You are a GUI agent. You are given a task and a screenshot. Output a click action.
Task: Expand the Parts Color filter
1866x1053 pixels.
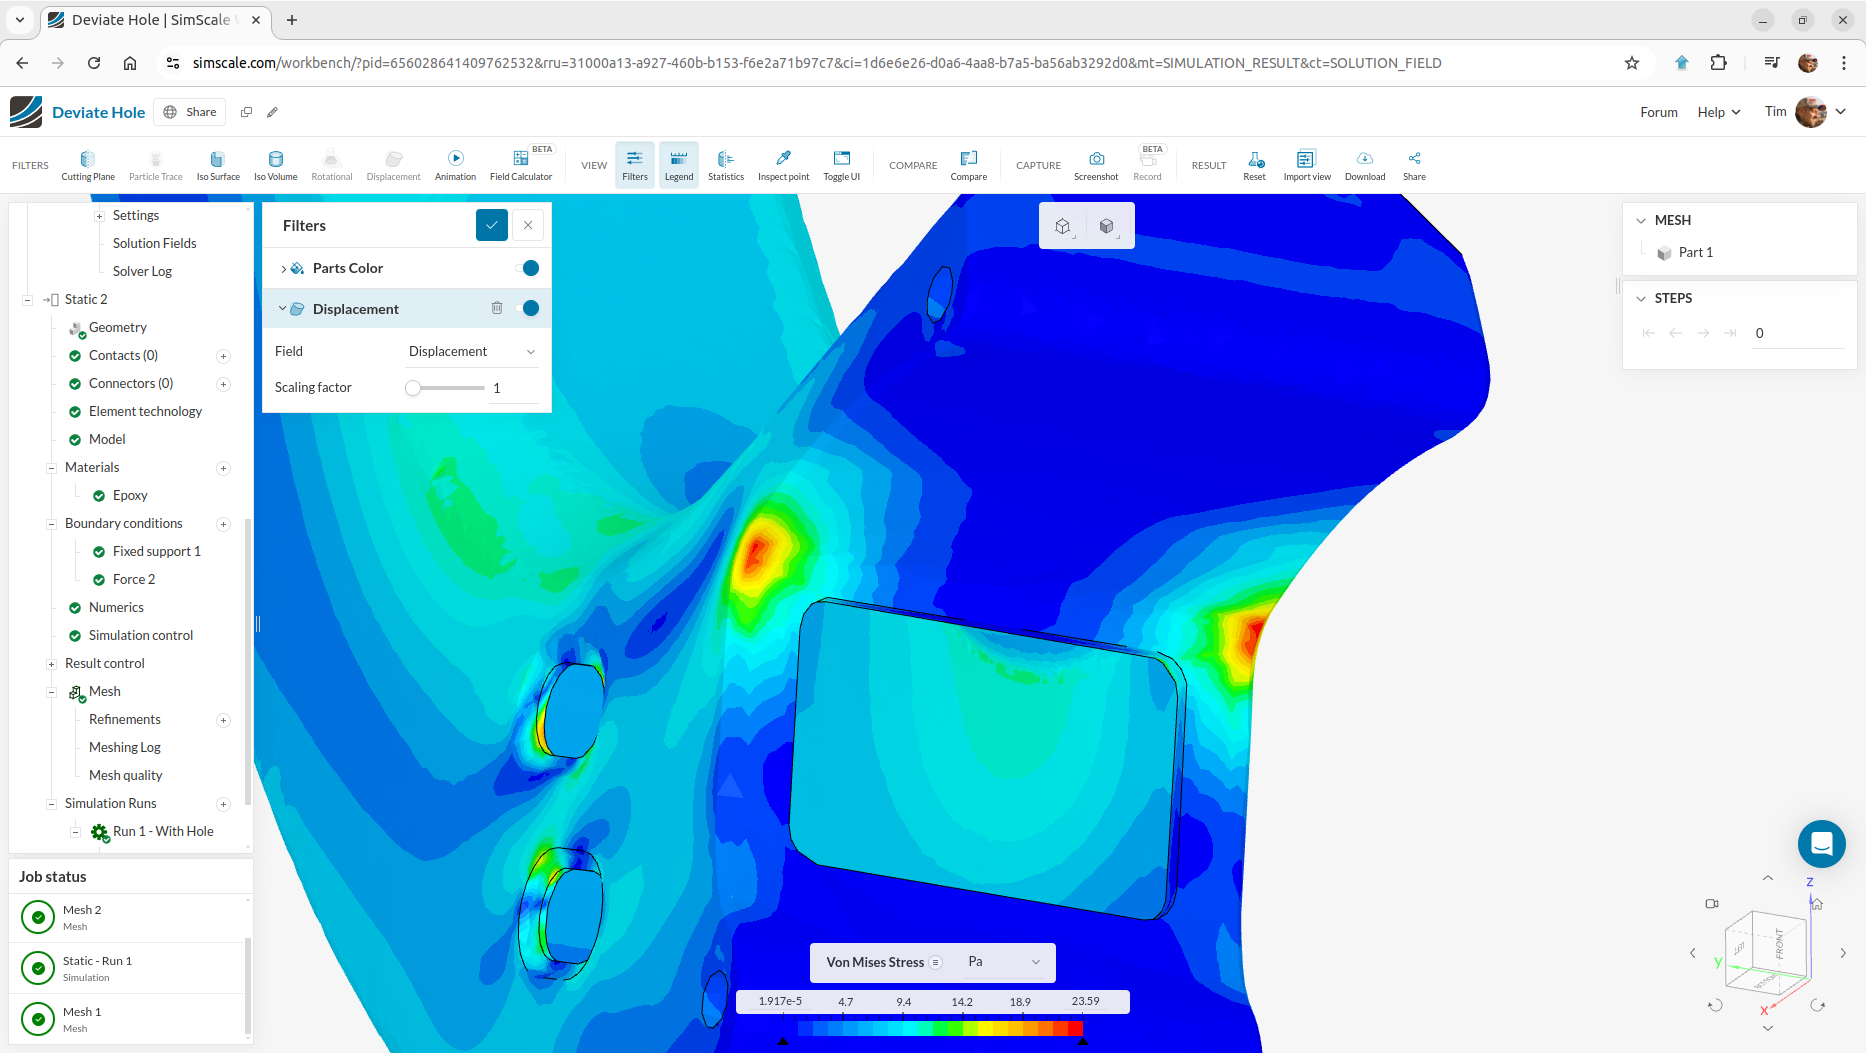(284, 268)
